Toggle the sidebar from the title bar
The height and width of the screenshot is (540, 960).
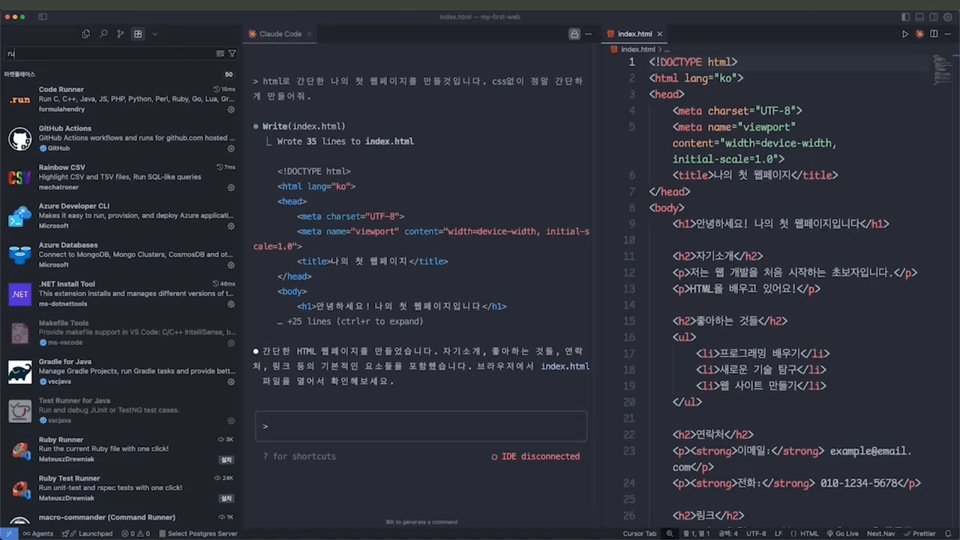point(43,17)
